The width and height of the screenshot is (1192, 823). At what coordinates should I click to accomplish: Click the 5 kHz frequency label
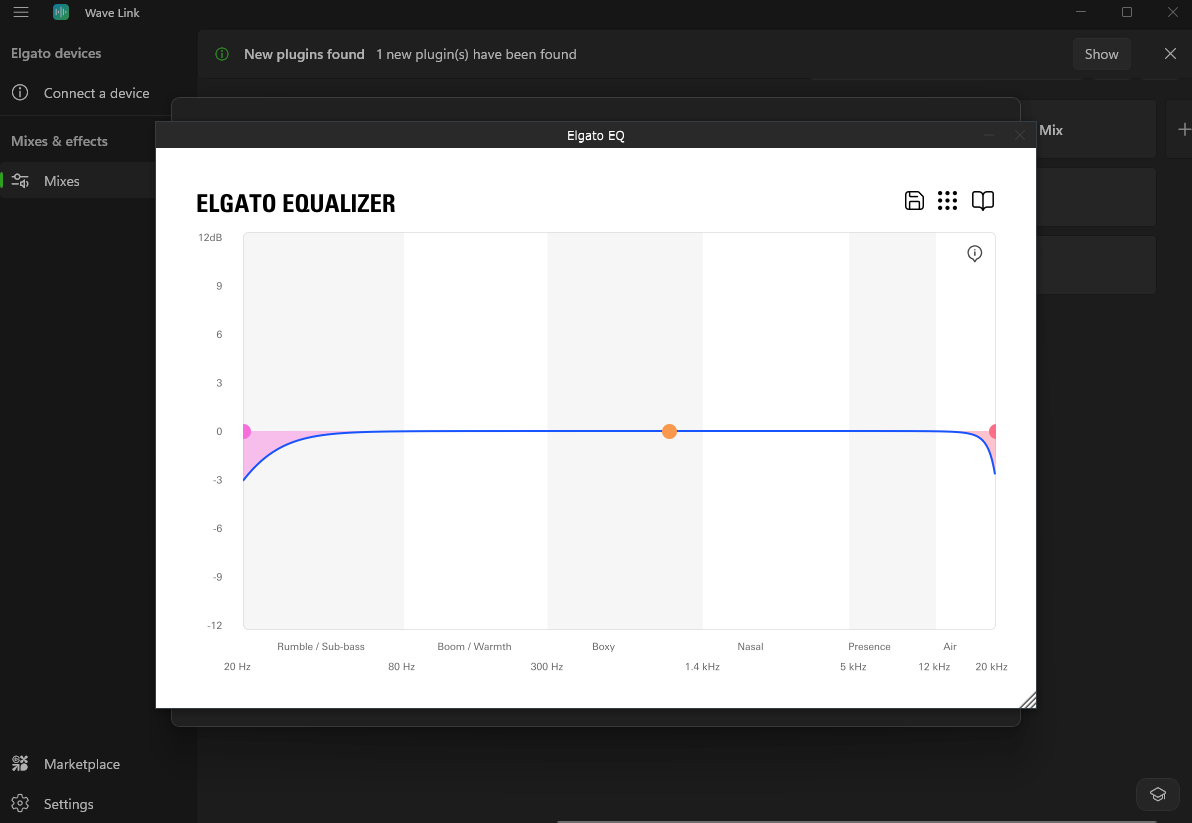tap(853, 666)
